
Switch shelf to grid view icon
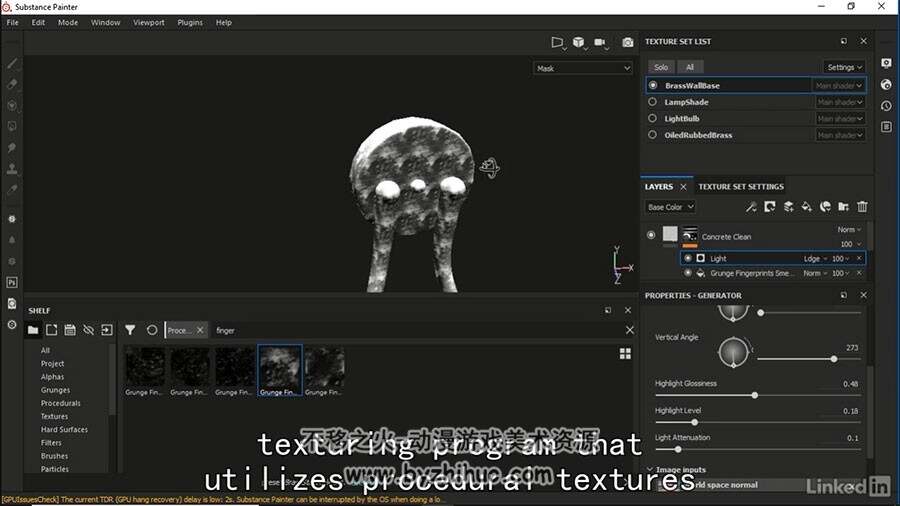pyautogui.click(x=625, y=353)
